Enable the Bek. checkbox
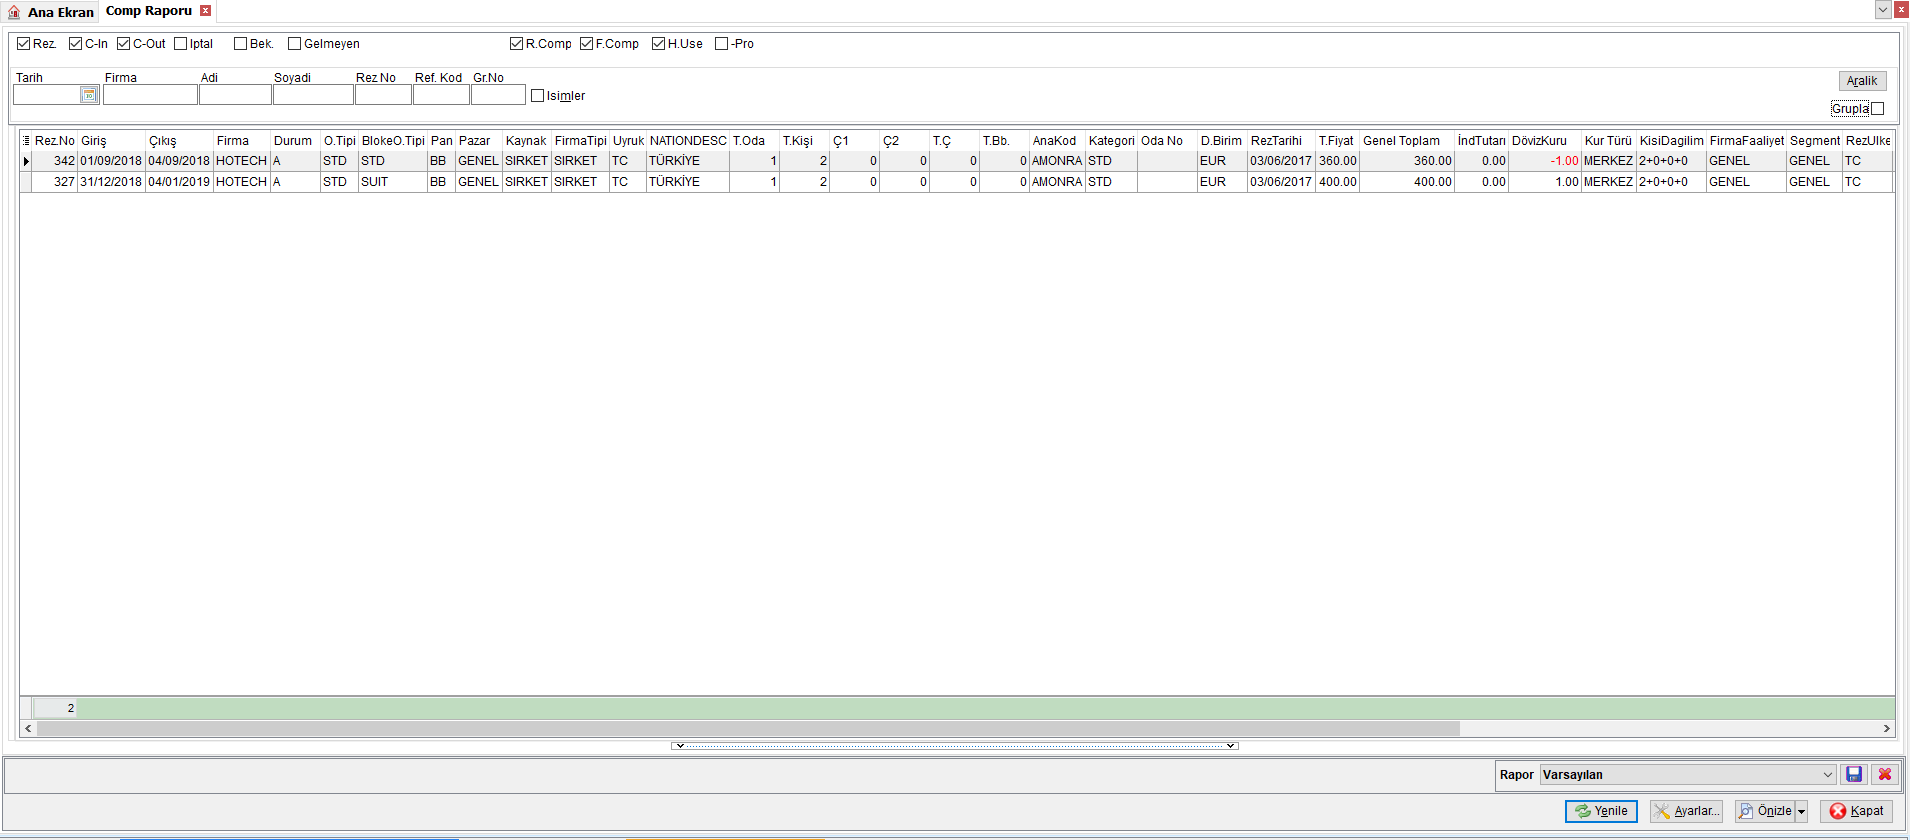1910x840 pixels. [240, 44]
